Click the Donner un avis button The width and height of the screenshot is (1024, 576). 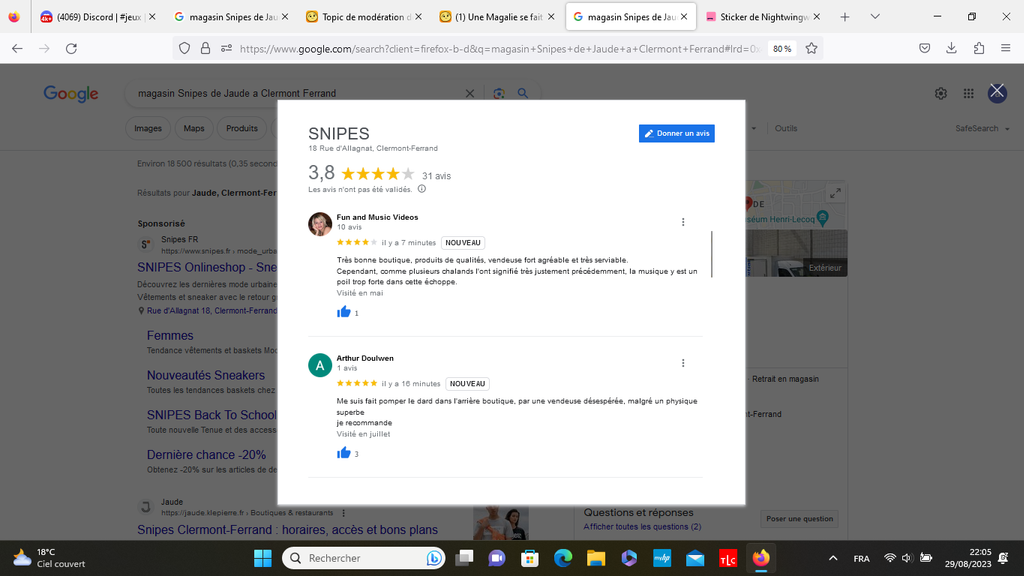[677, 133]
